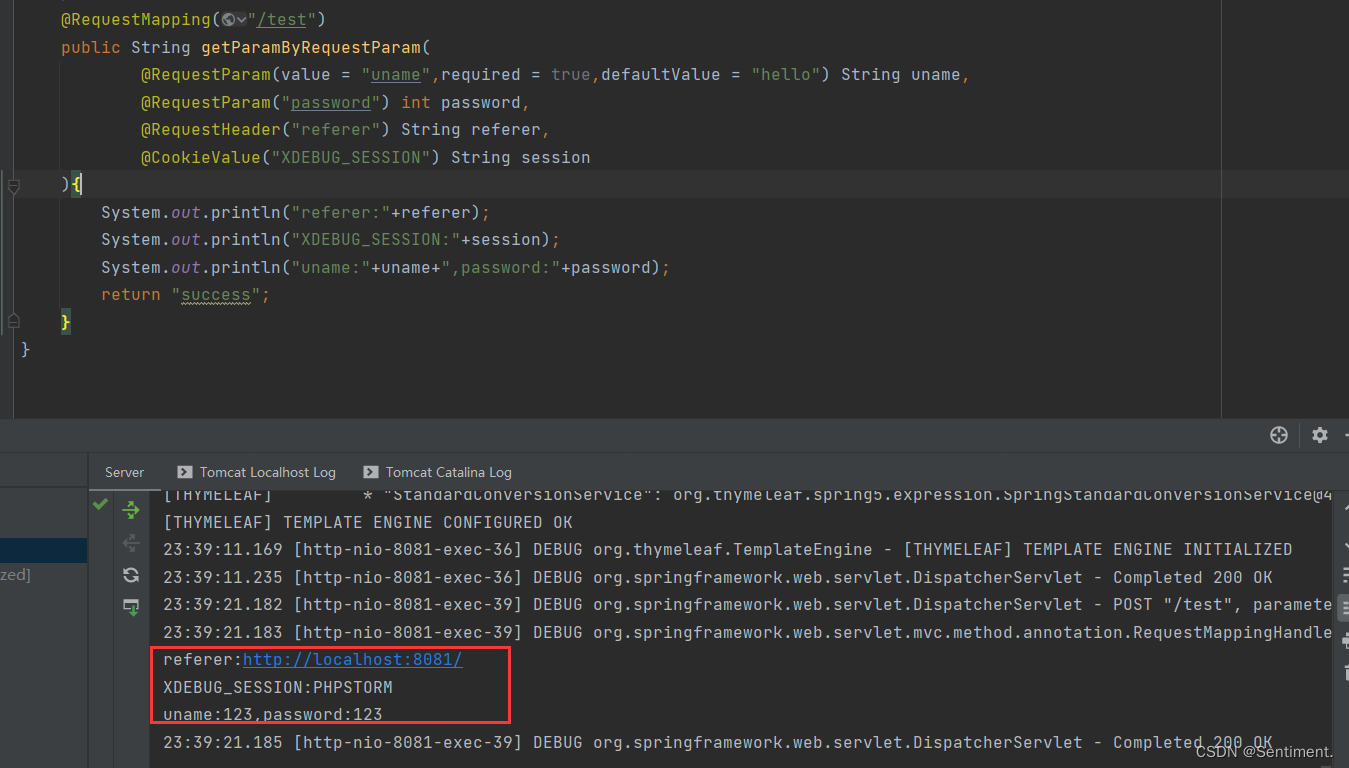
Task: Click the Clear All trash icon beside console
Action: (x=1345, y=672)
